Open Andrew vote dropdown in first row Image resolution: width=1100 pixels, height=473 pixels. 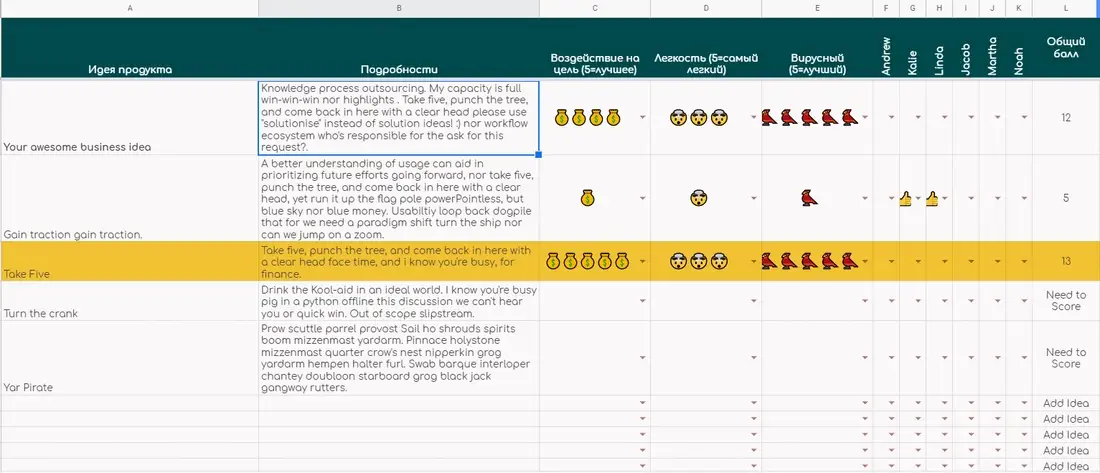892,117
